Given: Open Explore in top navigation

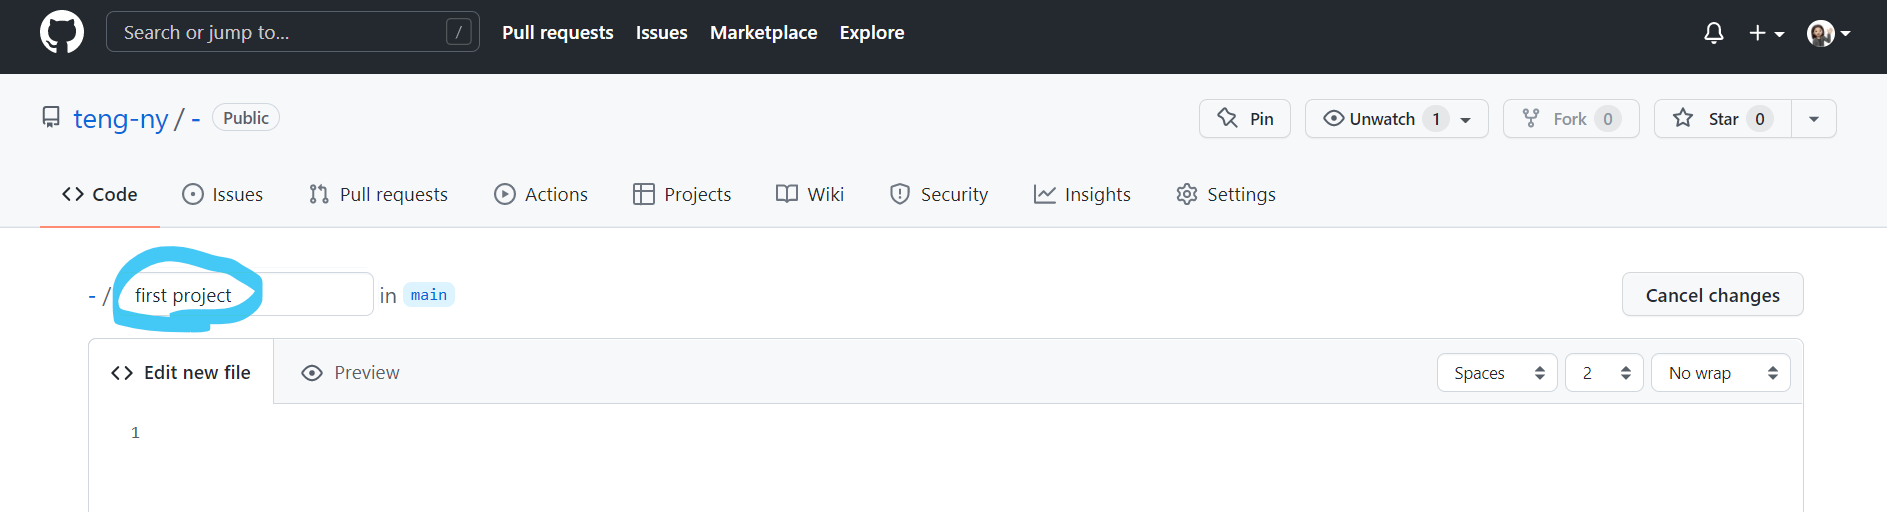Looking at the screenshot, I should tap(872, 32).
